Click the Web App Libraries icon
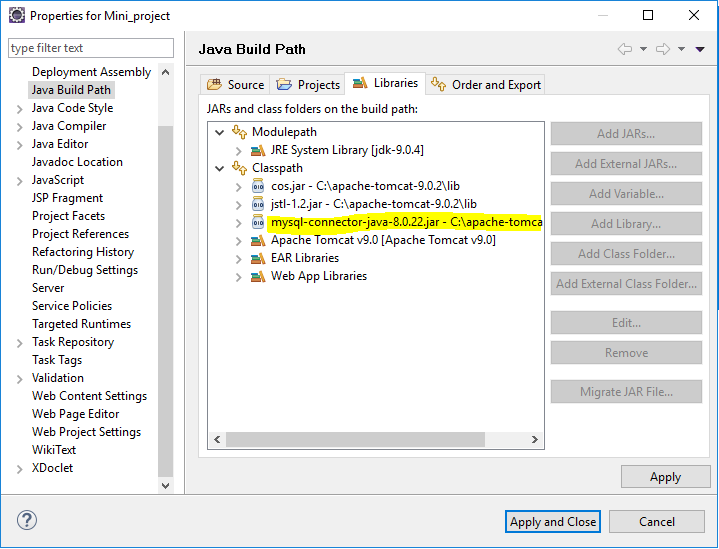Image resolution: width=719 pixels, height=549 pixels. [x=258, y=276]
